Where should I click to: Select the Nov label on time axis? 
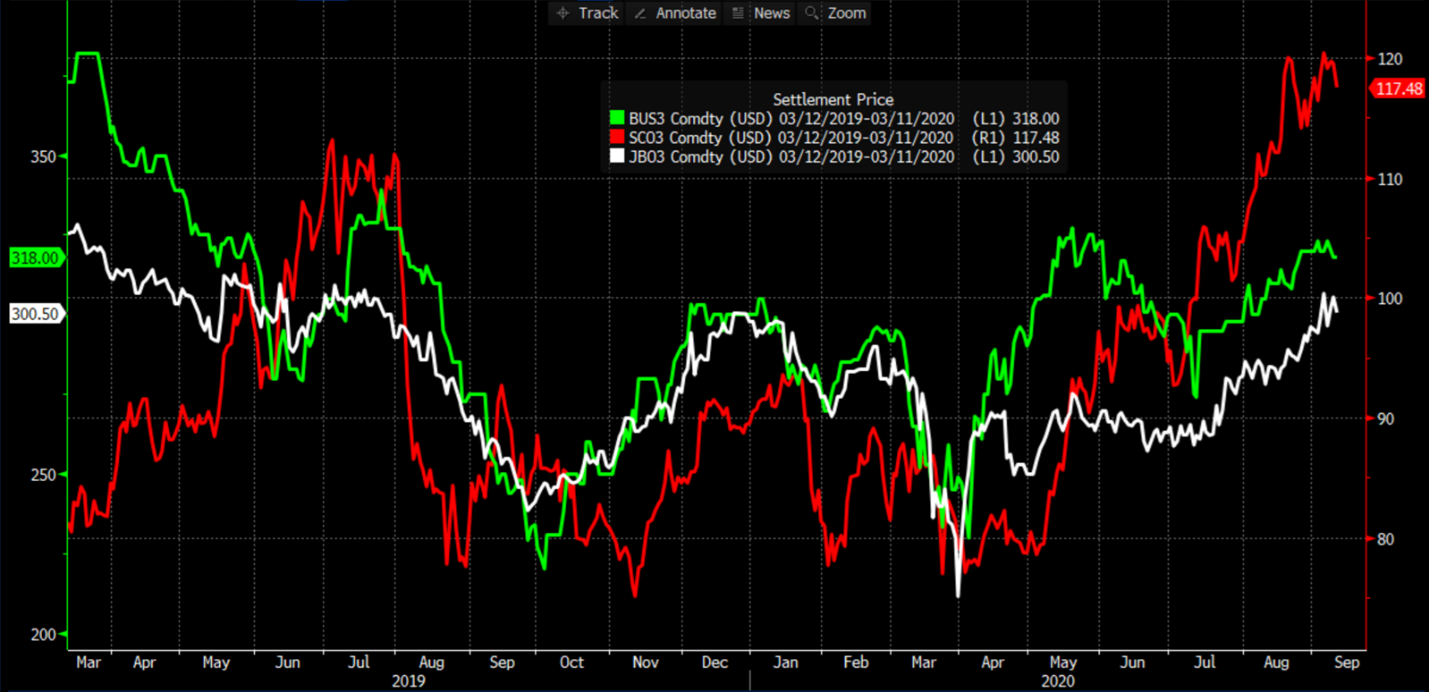click(x=644, y=662)
